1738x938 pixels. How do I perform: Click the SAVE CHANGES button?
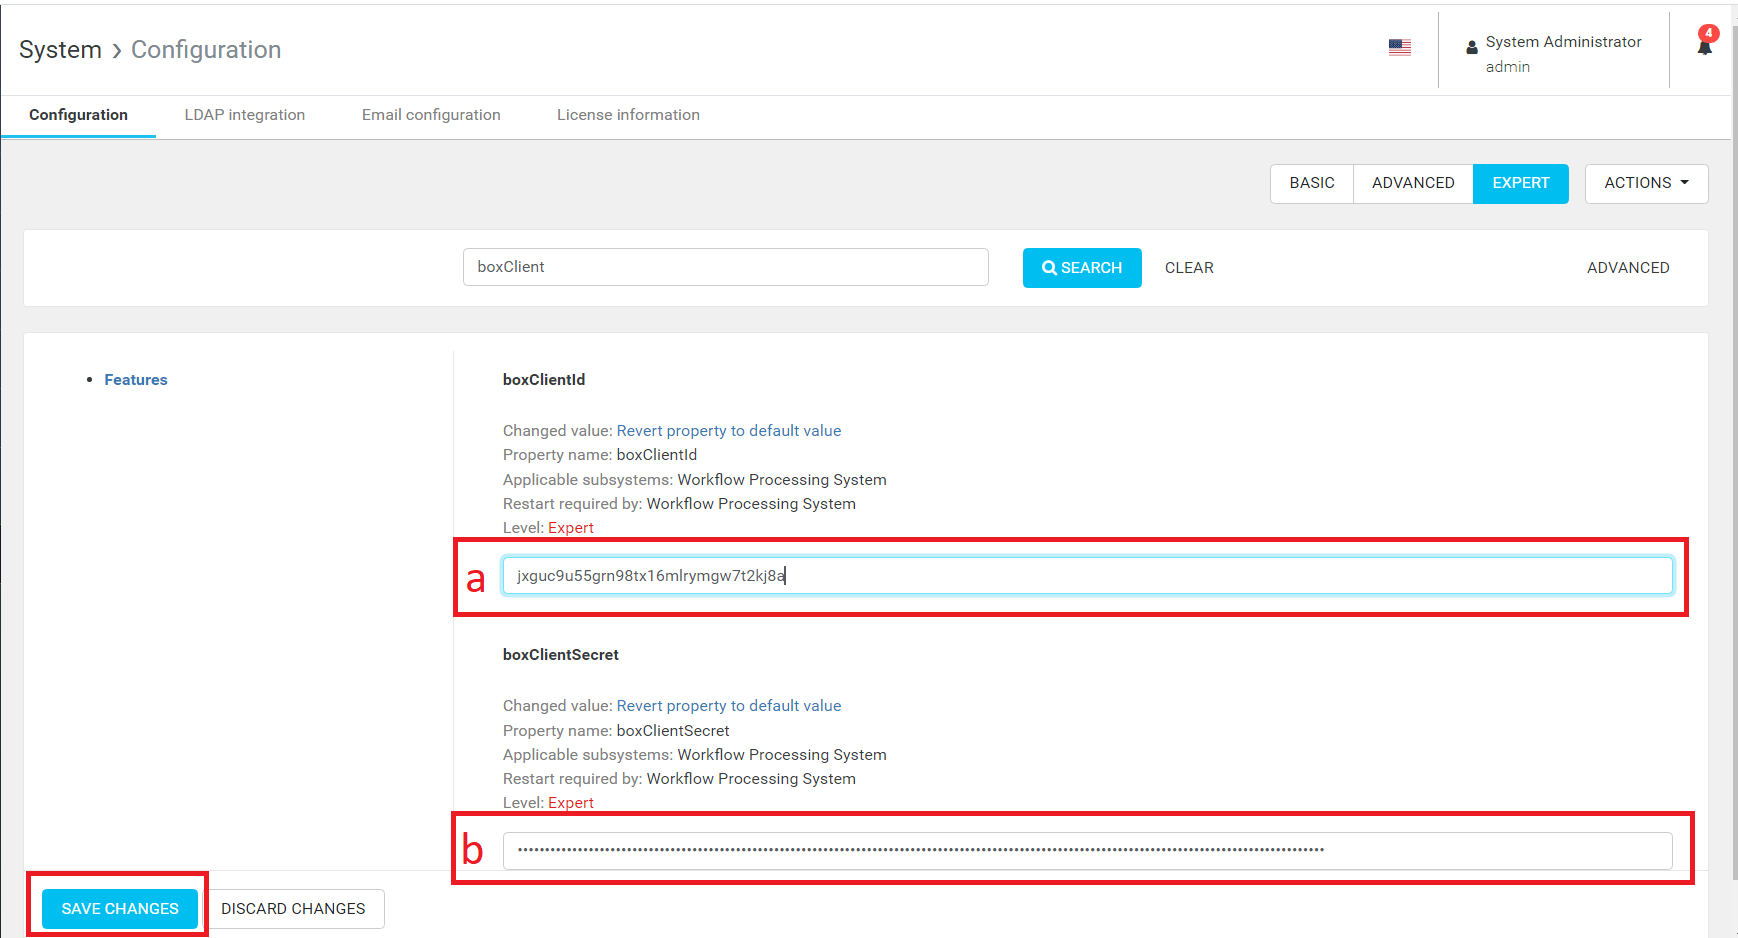click(x=120, y=909)
